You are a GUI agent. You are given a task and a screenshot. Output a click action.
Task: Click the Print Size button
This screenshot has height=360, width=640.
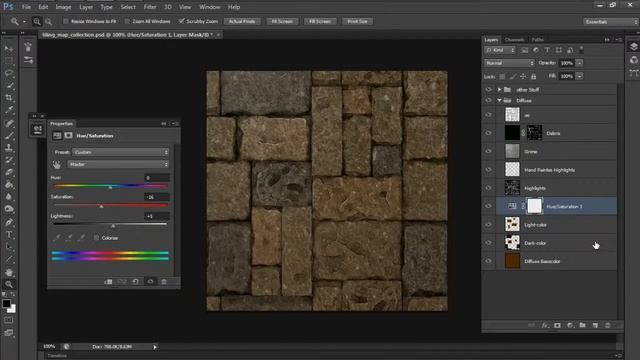click(357, 21)
